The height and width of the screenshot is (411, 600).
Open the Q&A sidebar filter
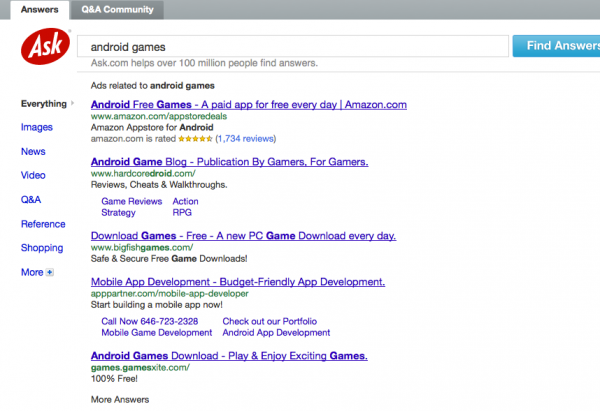(x=31, y=200)
